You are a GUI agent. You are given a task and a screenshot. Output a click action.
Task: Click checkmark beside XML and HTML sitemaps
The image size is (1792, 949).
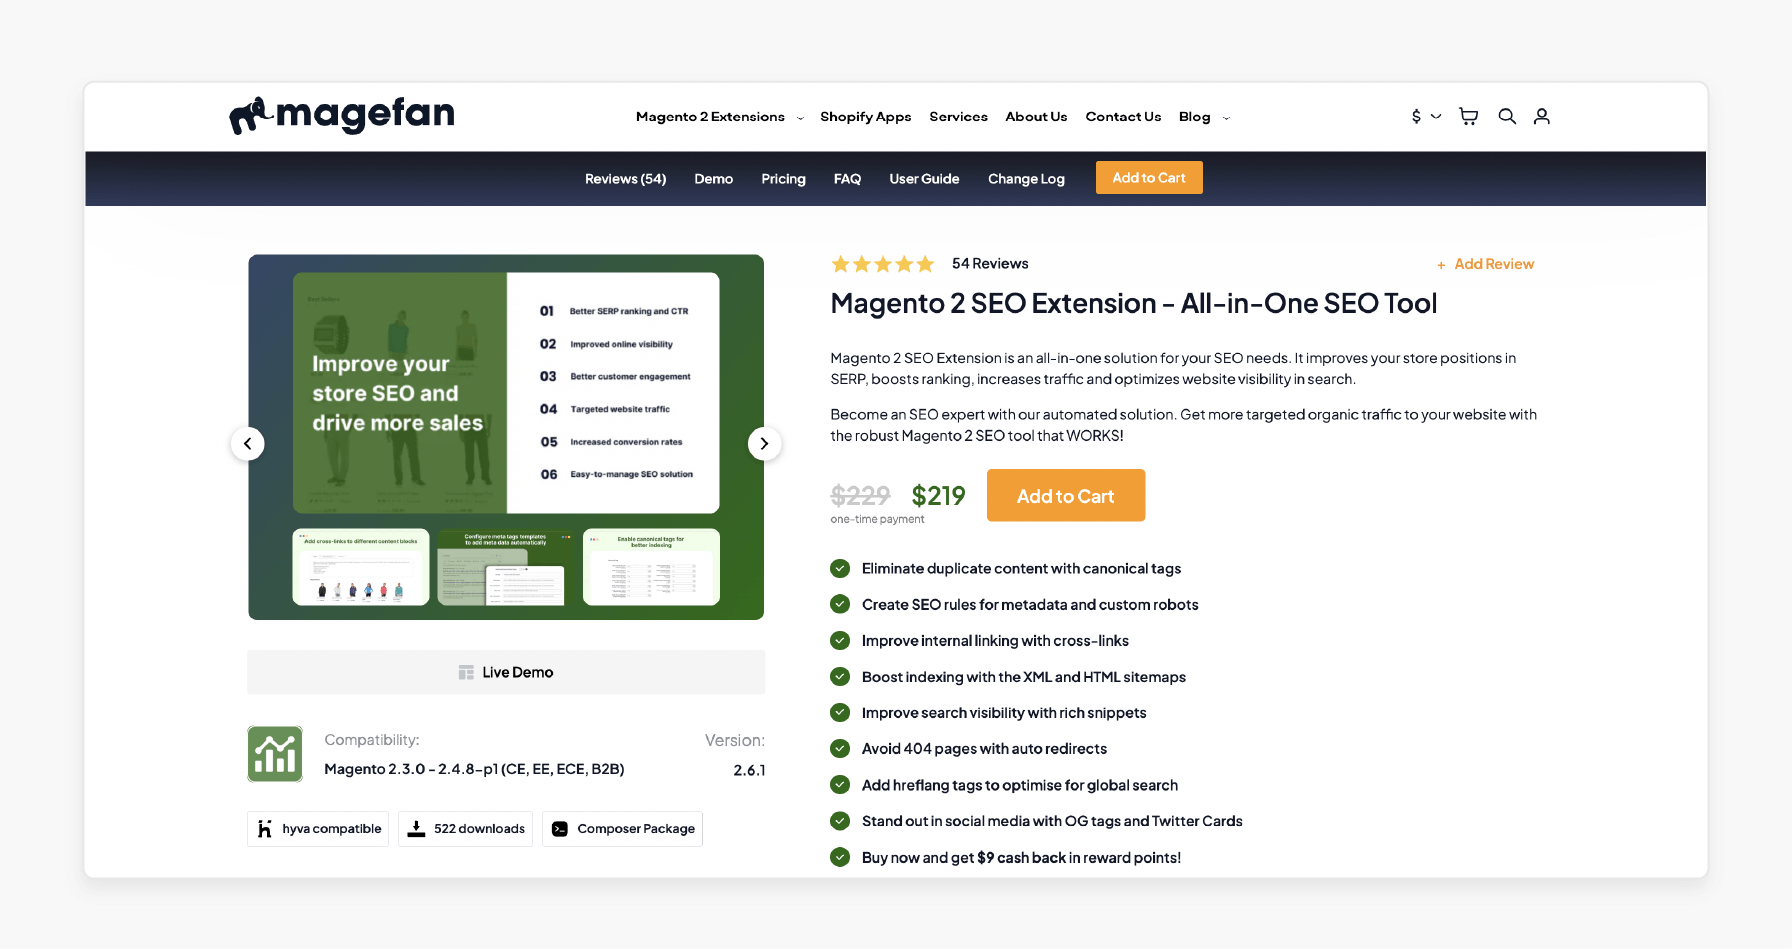840,677
